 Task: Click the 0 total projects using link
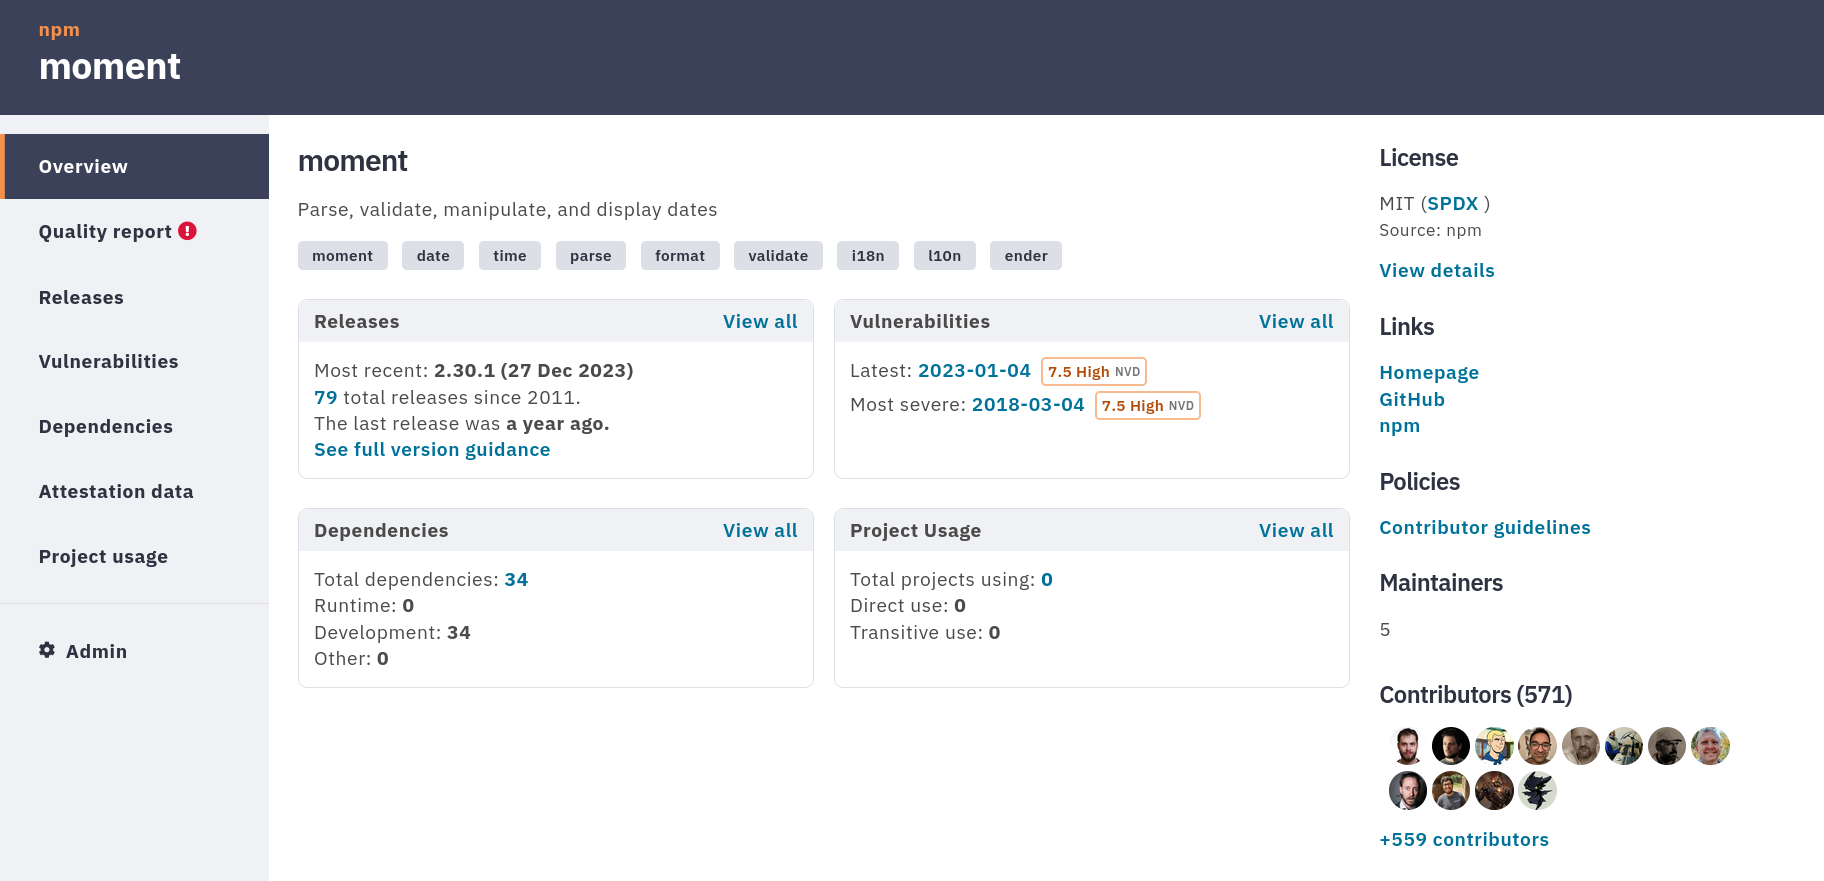tap(1047, 579)
